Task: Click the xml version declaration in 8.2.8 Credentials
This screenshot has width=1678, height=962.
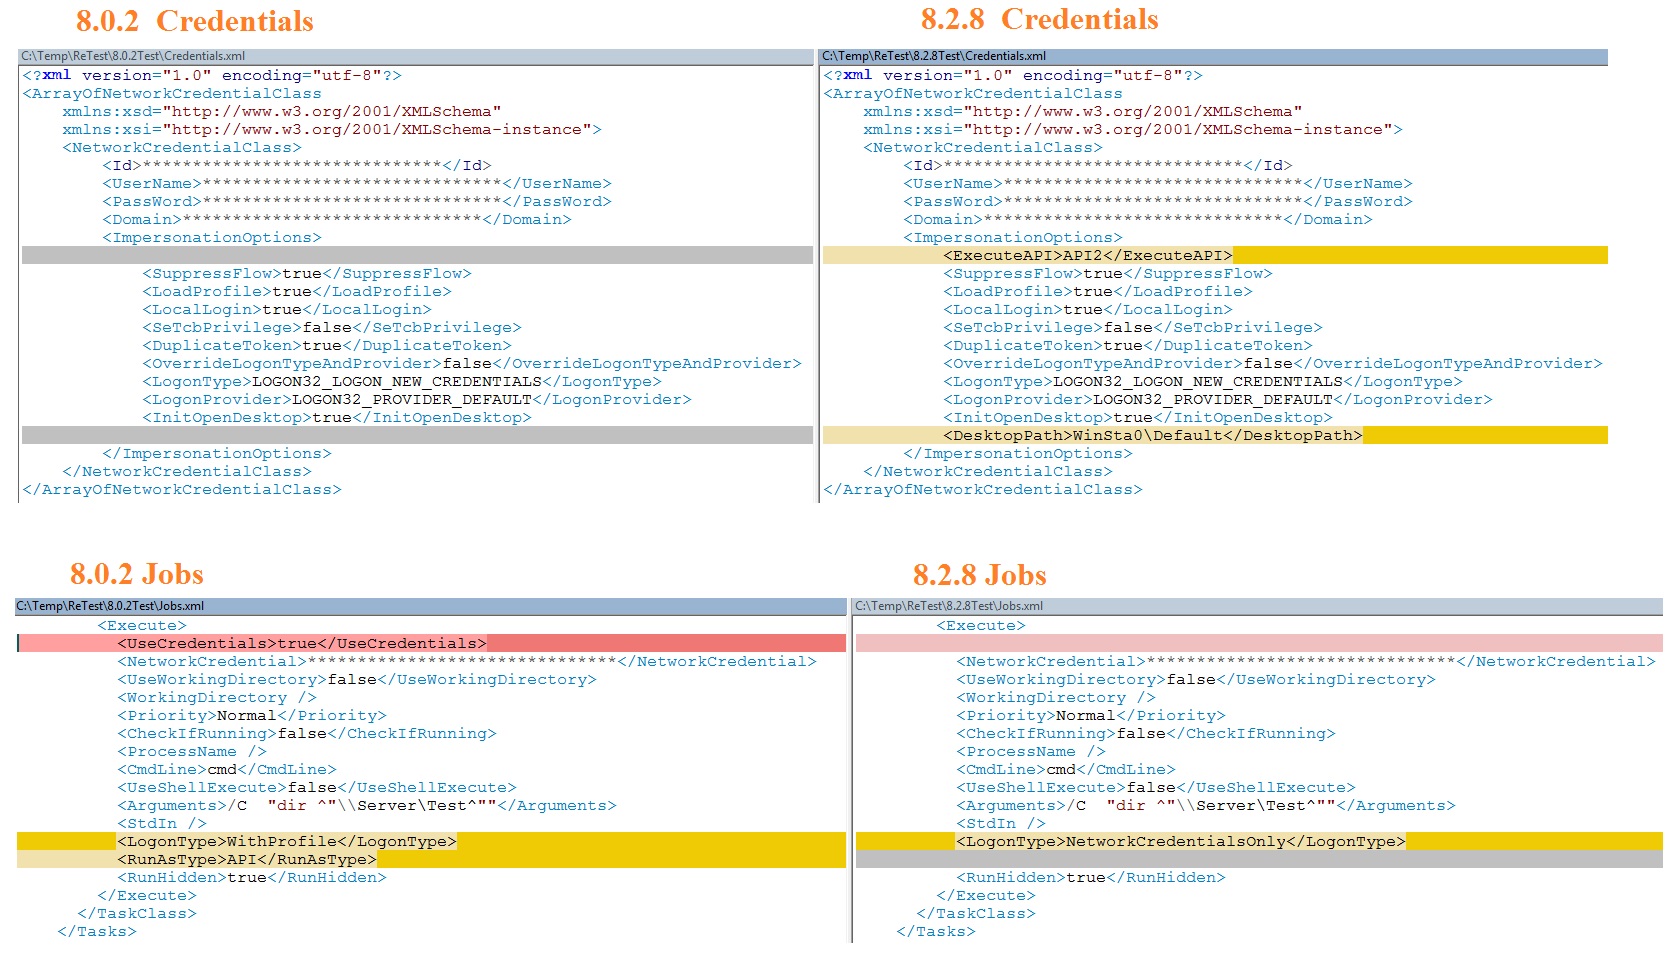Action: coord(1012,75)
